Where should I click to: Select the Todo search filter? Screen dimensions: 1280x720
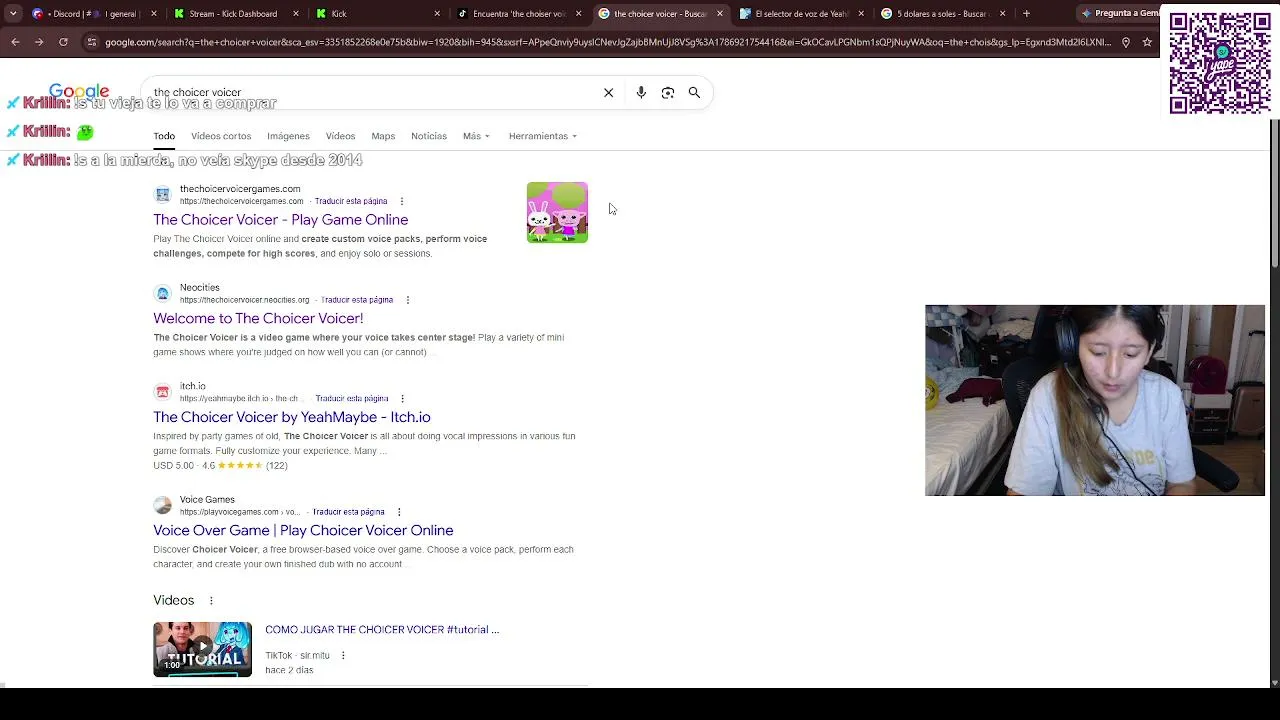coord(164,137)
